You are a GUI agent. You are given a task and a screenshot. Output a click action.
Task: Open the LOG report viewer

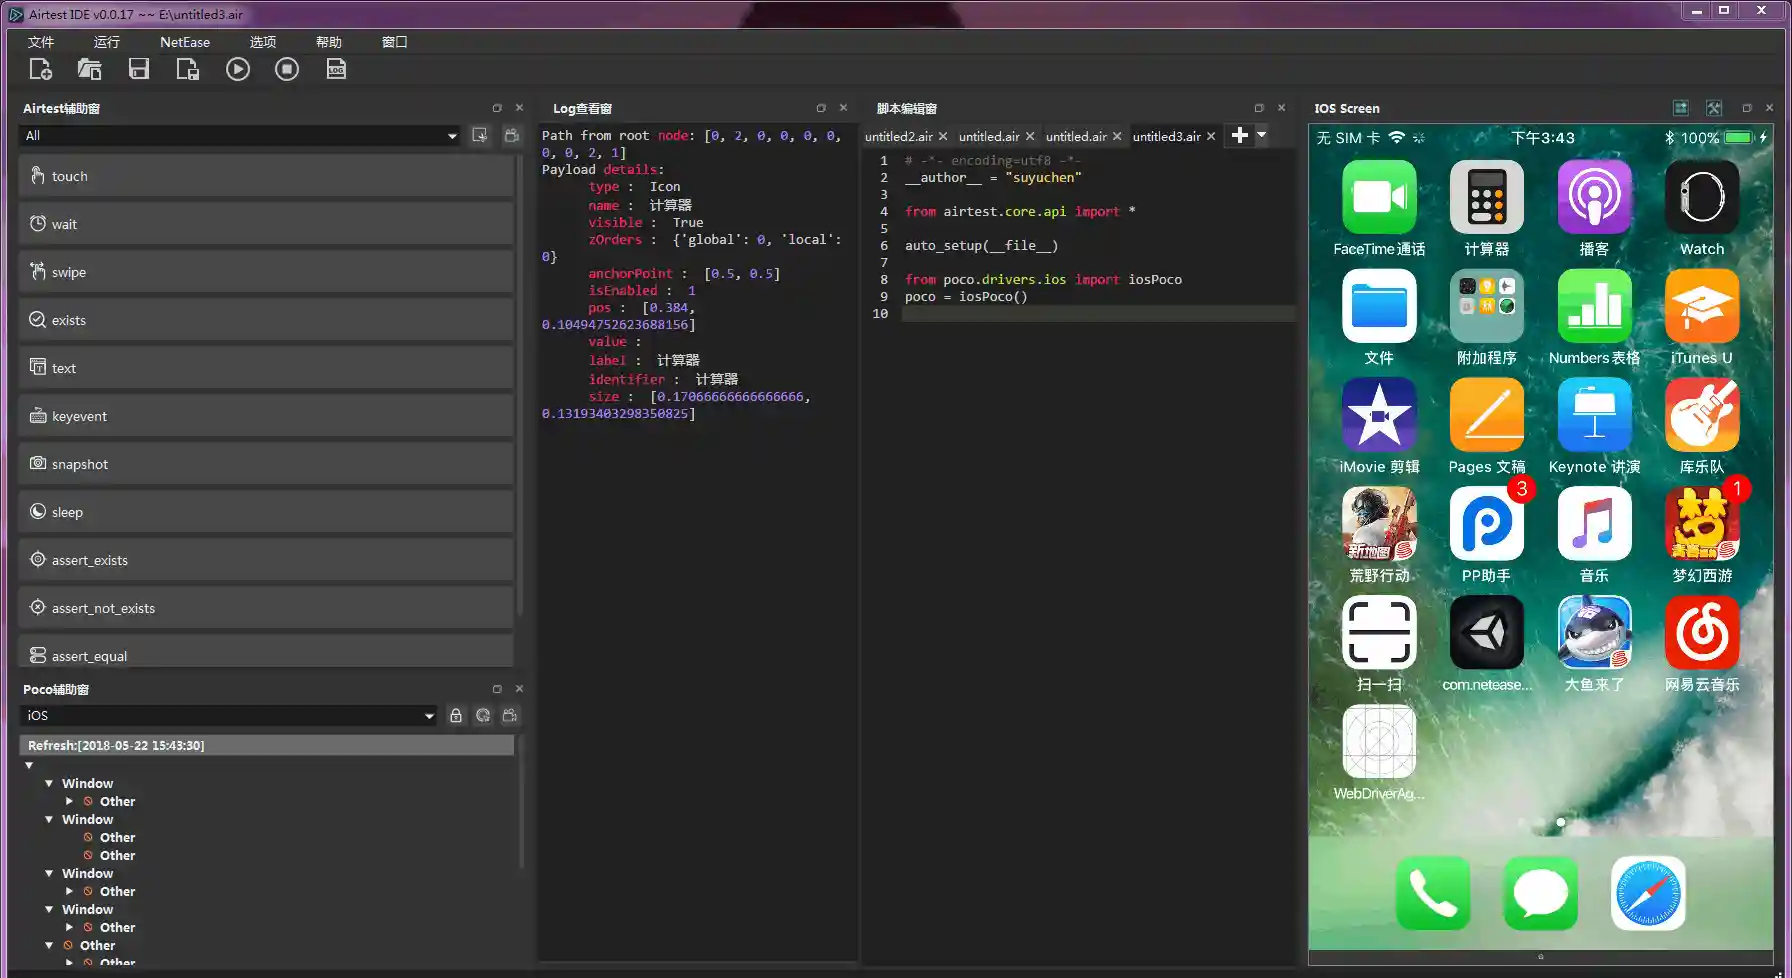coord(335,68)
